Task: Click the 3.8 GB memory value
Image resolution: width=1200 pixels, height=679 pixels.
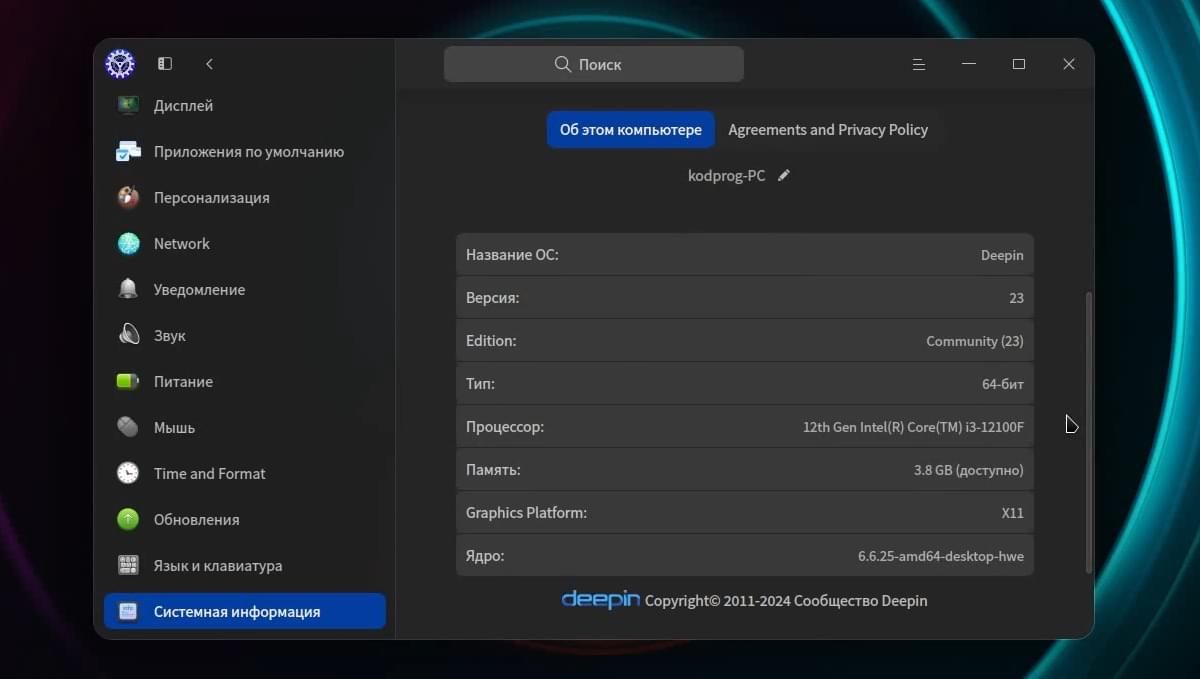Action: coord(969,470)
